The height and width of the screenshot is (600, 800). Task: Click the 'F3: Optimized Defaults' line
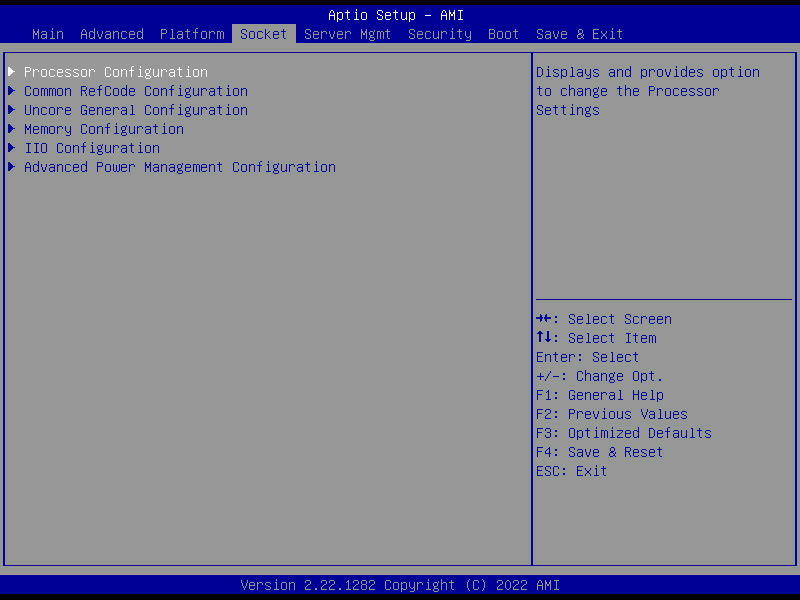pyautogui.click(x=623, y=433)
